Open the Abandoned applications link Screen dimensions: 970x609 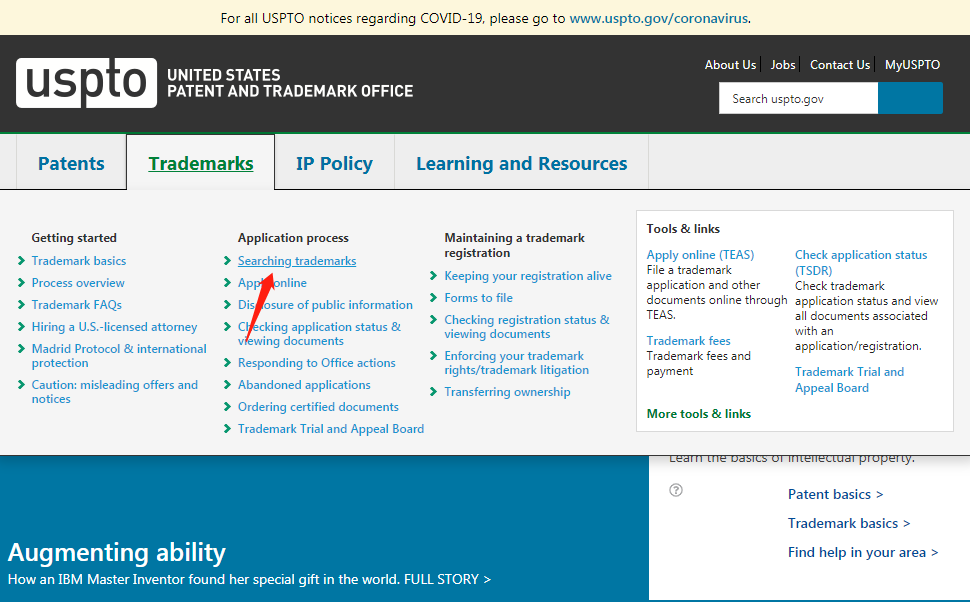point(304,385)
